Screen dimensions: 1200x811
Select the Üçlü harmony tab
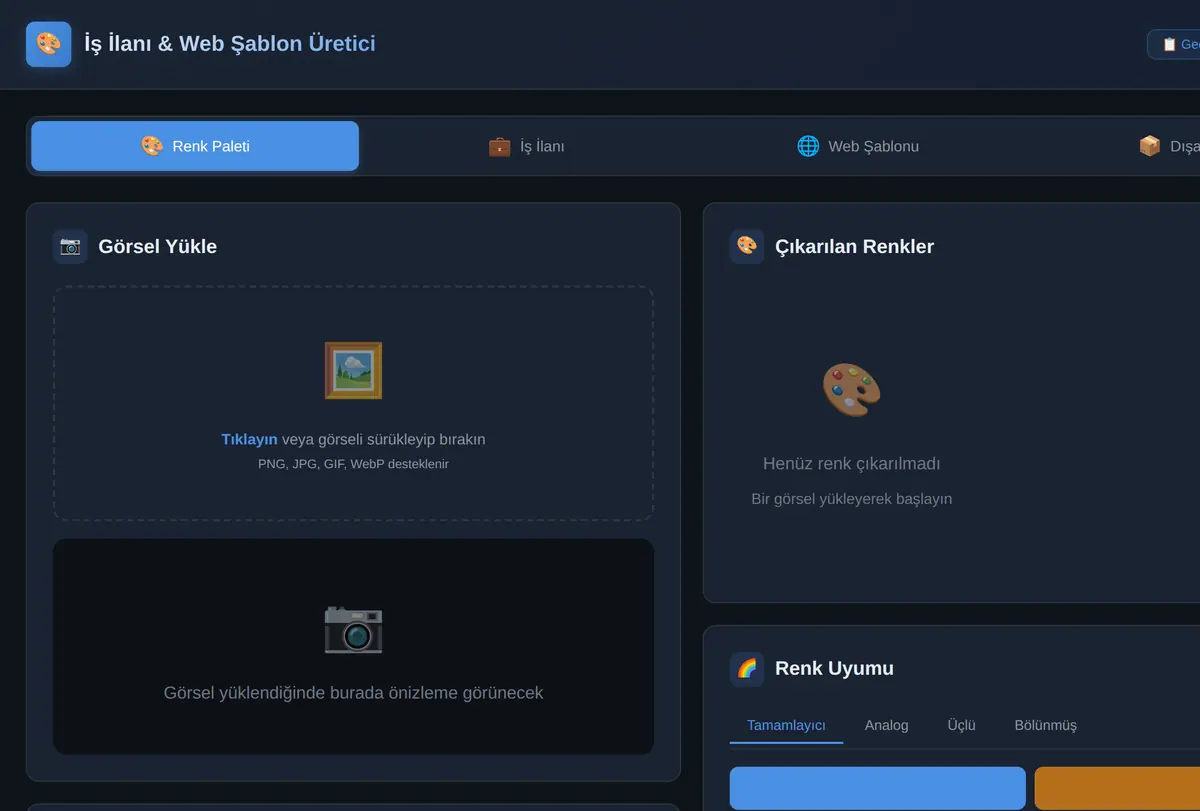point(961,725)
